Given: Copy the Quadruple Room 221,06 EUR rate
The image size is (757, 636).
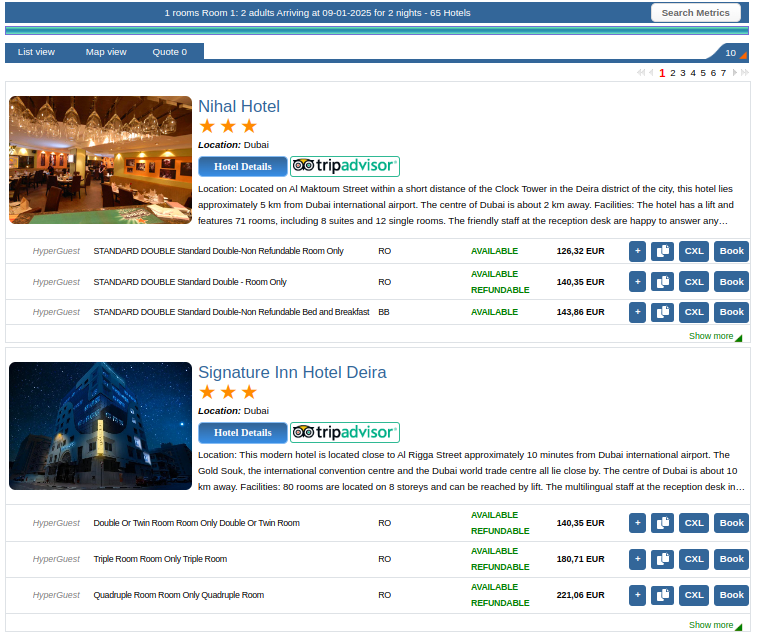Looking at the screenshot, I should click(662, 595).
